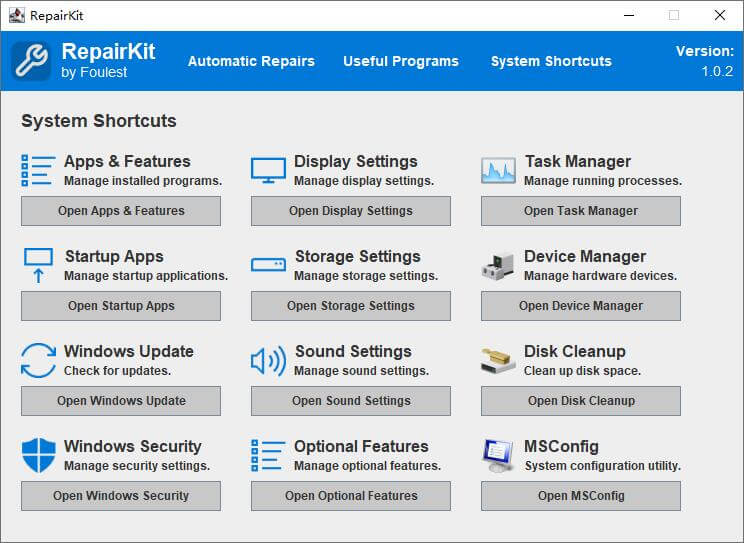Click the Task Manager graph icon
The height and width of the screenshot is (543, 744).
[x=498, y=170]
